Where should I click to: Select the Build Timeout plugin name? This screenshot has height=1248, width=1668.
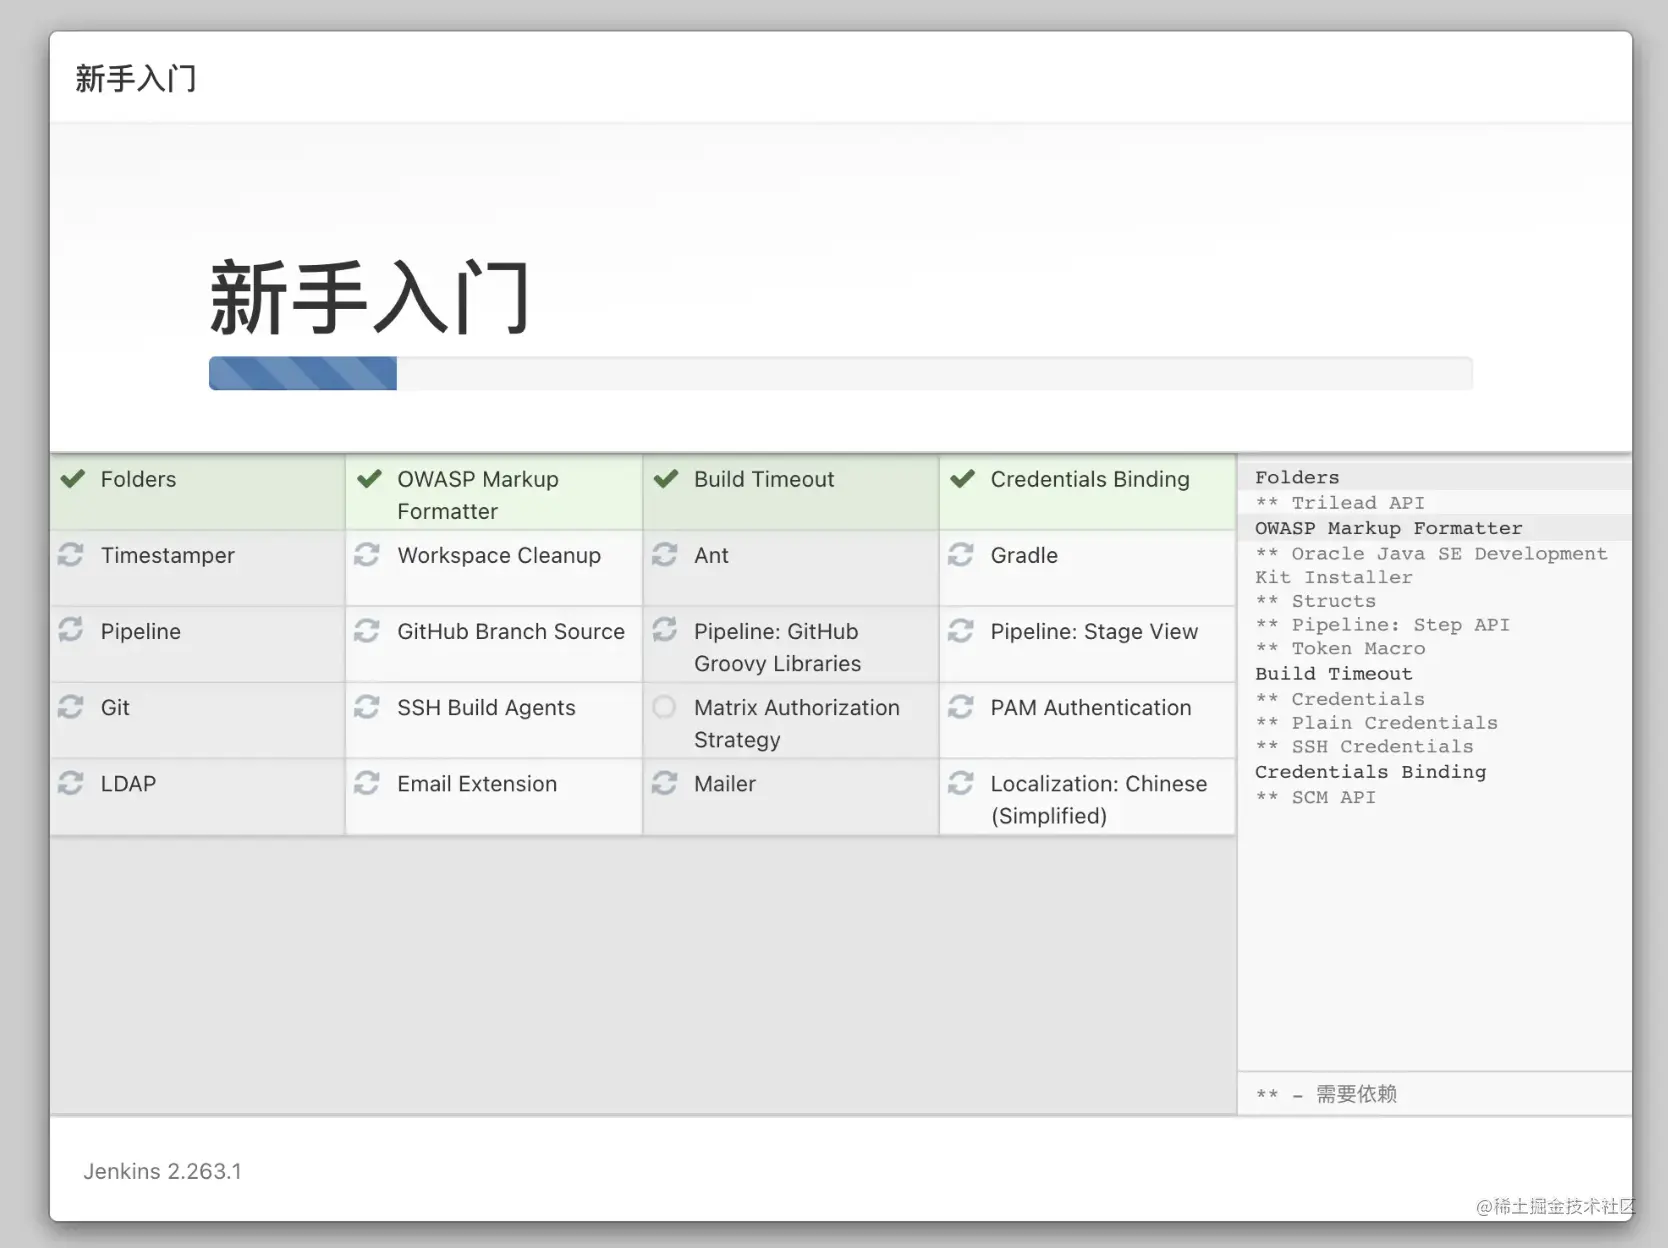(764, 479)
